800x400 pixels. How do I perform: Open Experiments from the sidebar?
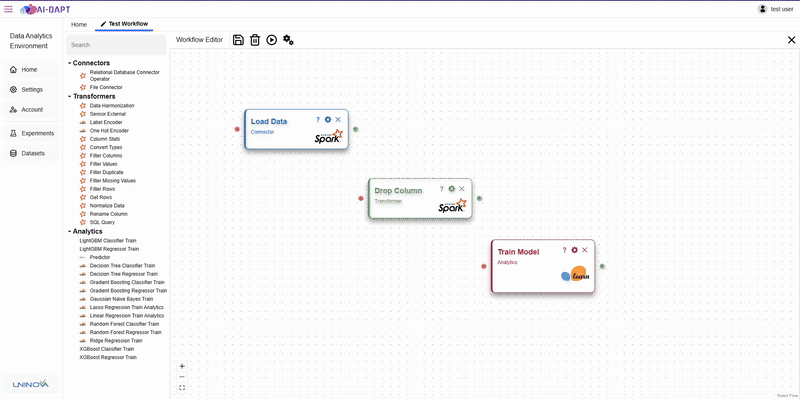[x=32, y=133]
